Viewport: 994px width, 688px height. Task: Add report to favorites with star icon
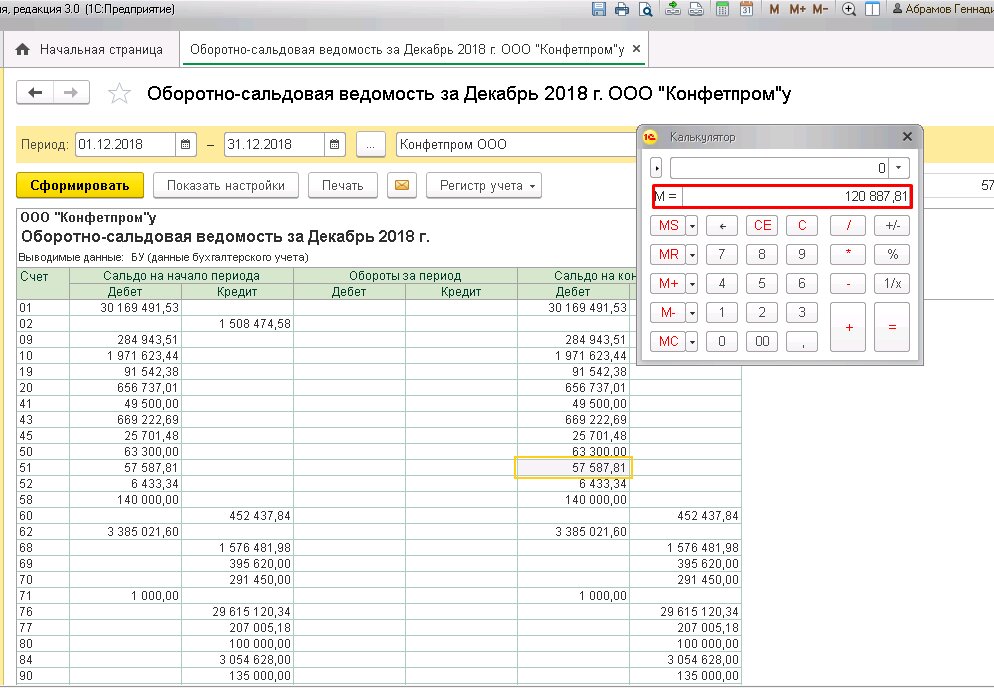point(119,93)
